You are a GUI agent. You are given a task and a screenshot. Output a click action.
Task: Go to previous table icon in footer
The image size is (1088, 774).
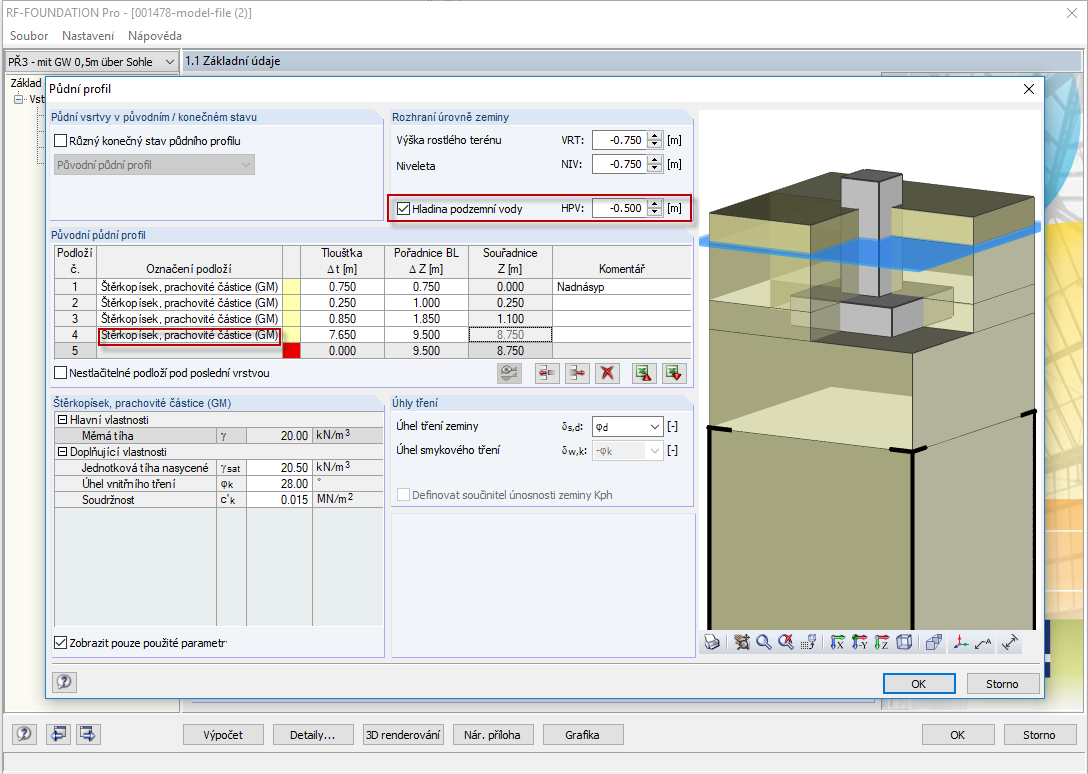coord(58,734)
